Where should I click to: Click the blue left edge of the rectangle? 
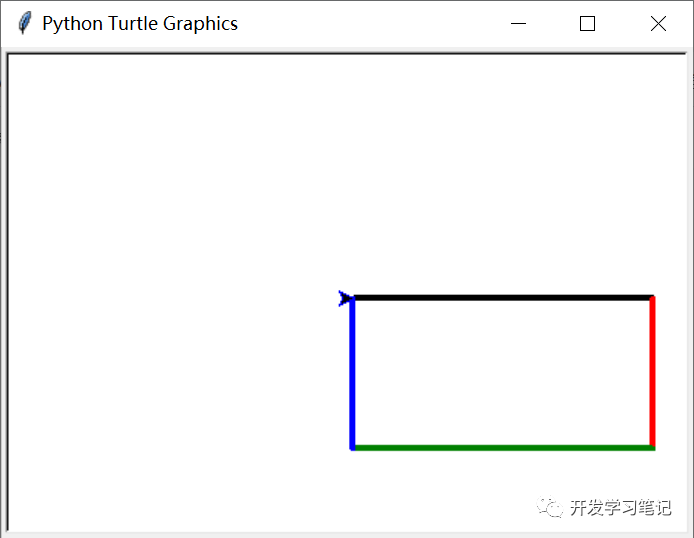tap(352, 372)
